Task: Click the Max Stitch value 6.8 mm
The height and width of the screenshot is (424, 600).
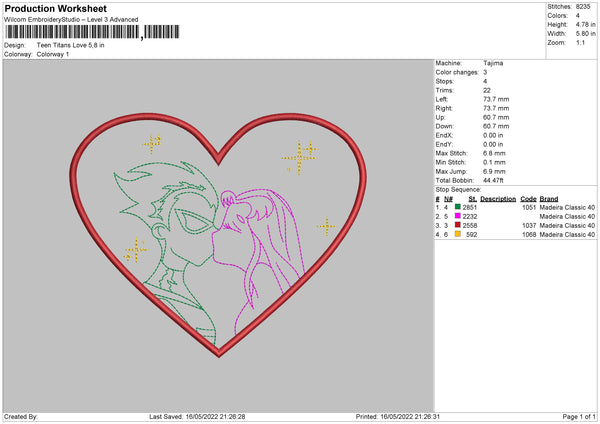Action: (x=494, y=153)
